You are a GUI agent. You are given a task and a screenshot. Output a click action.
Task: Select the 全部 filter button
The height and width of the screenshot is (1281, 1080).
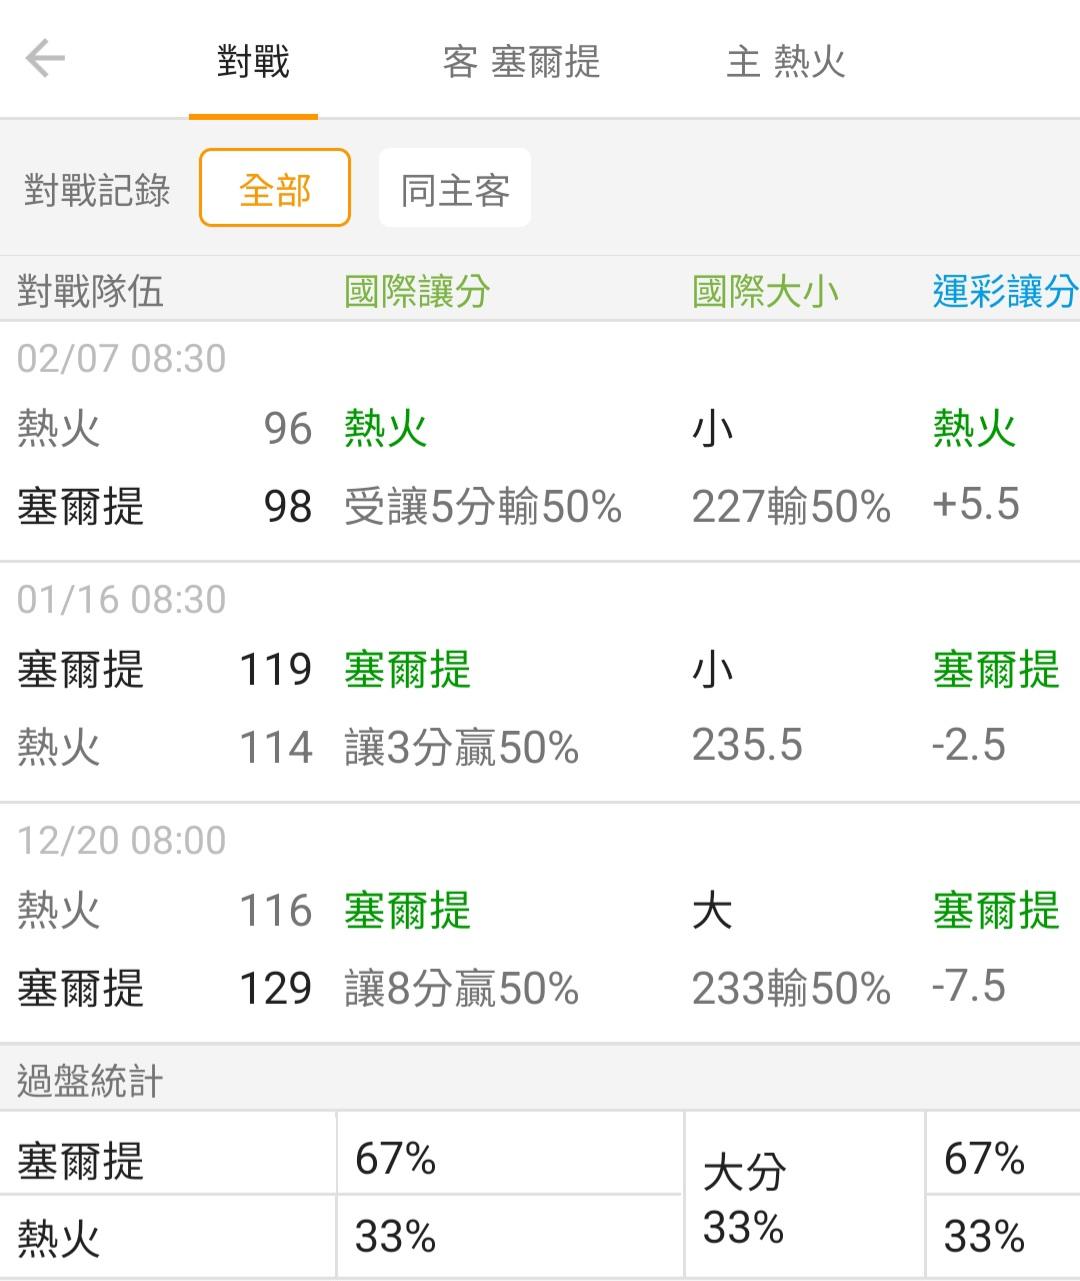(275, 188)
